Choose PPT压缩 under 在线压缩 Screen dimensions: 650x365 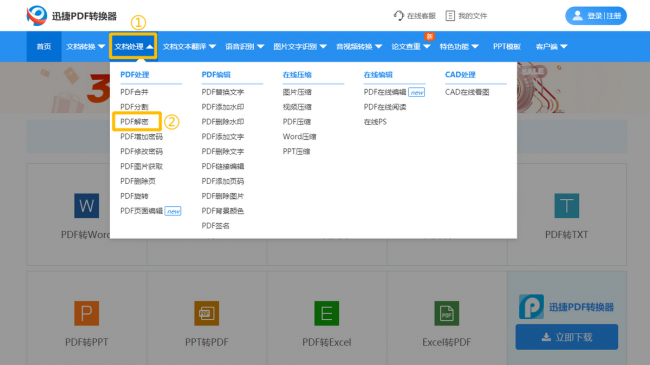point(296,151)
